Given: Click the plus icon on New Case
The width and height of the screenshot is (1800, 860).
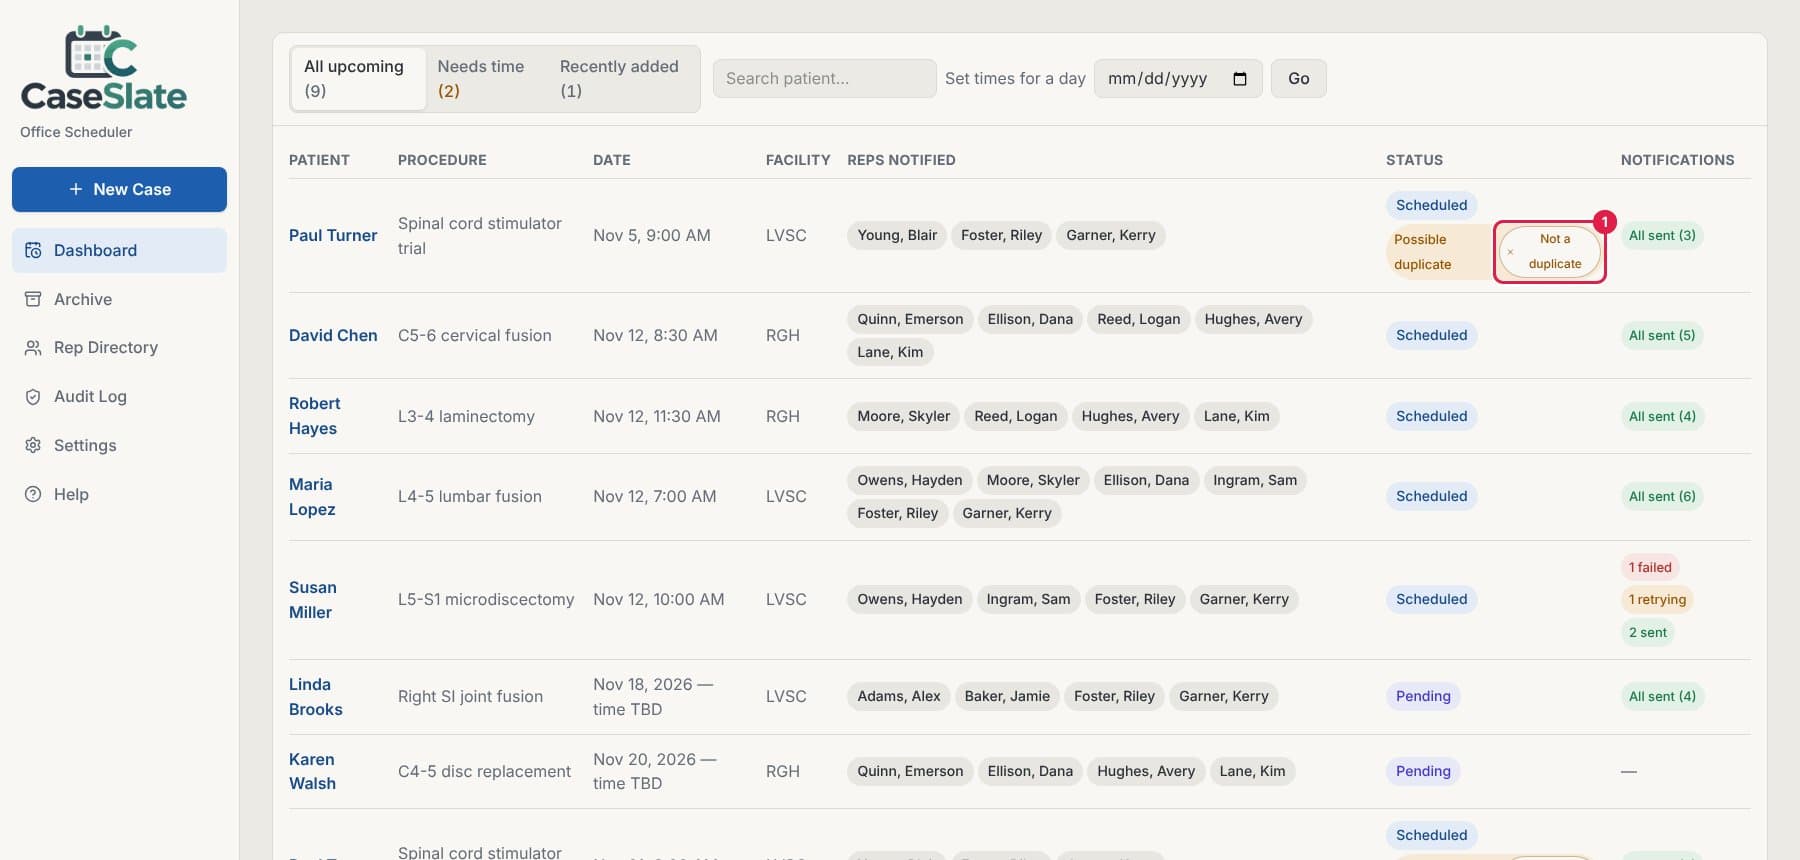Looking at the screenshot, I should coord(75,189).
